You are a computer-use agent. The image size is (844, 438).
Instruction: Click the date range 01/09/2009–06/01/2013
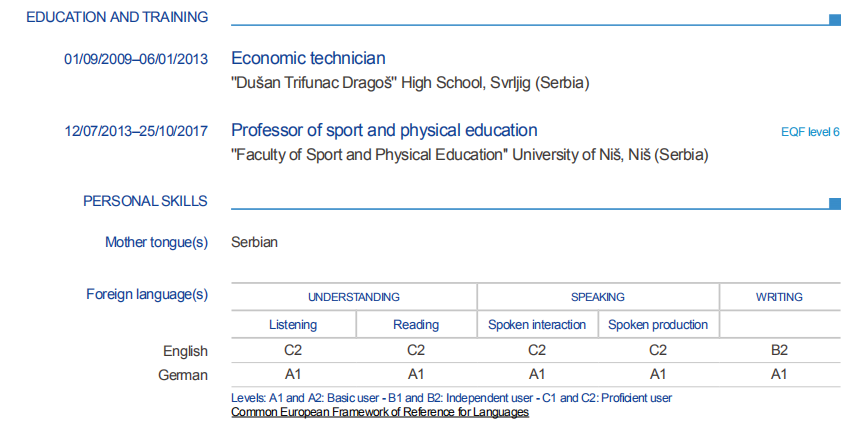[136, 59]
